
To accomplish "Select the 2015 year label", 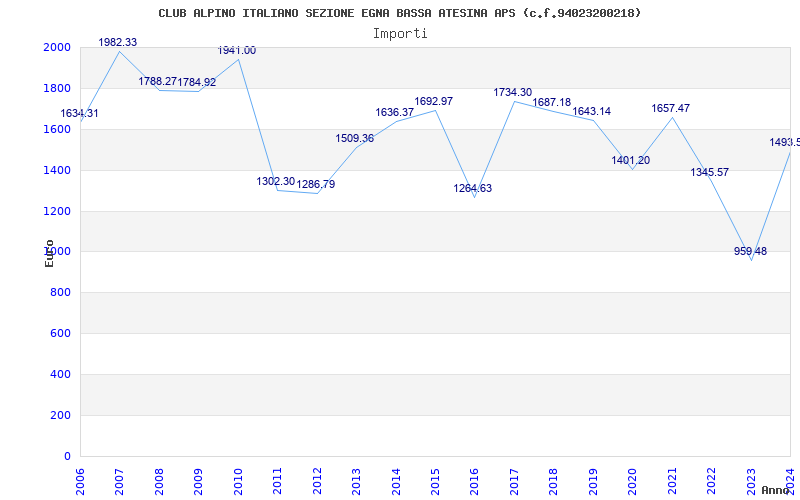I will tap(436, 481).
